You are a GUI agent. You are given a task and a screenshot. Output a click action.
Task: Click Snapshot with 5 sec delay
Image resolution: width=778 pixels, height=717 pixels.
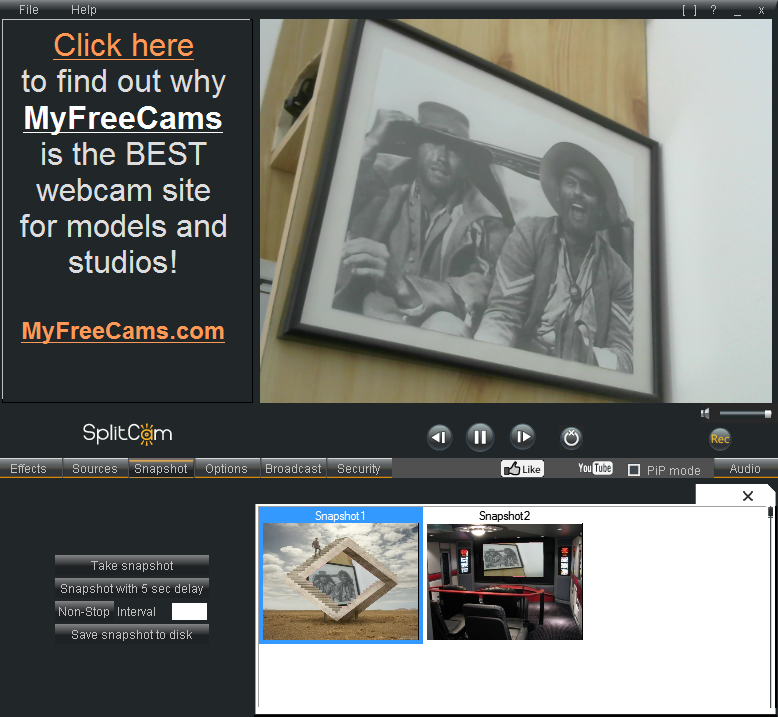pyautogui.click(x=132, y=588)
